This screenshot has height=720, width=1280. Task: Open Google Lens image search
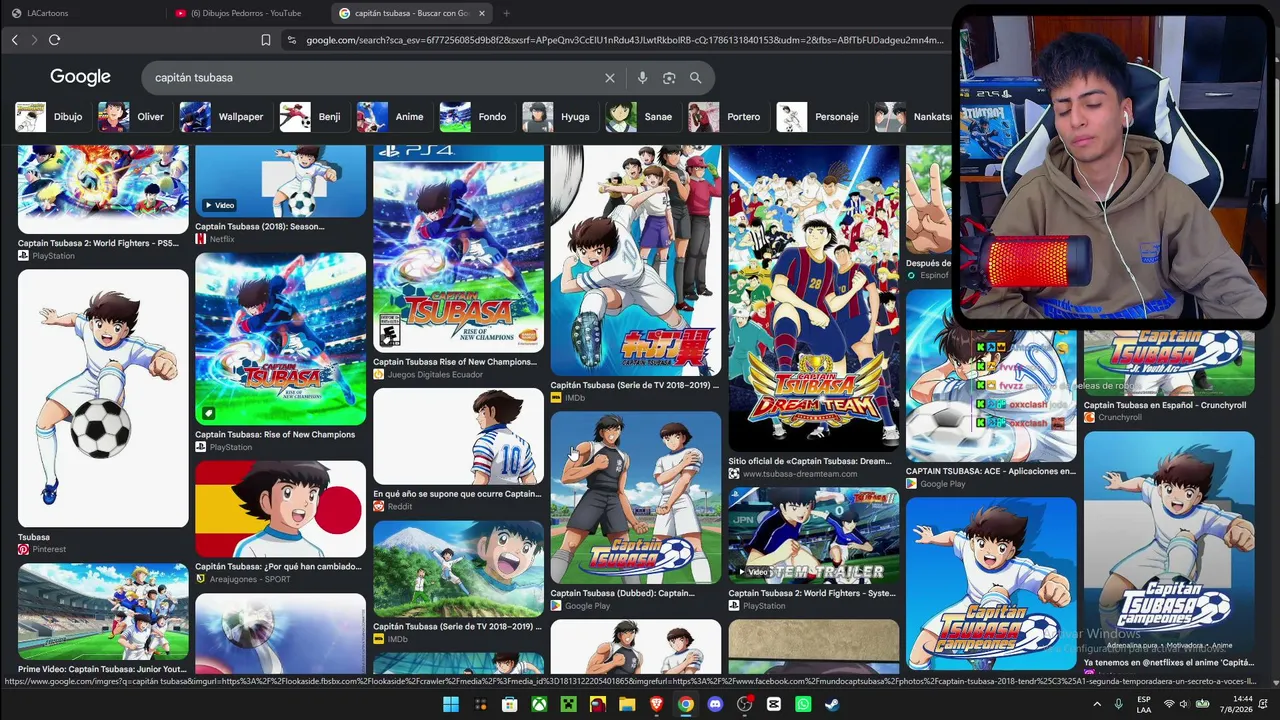click(669, 78)
